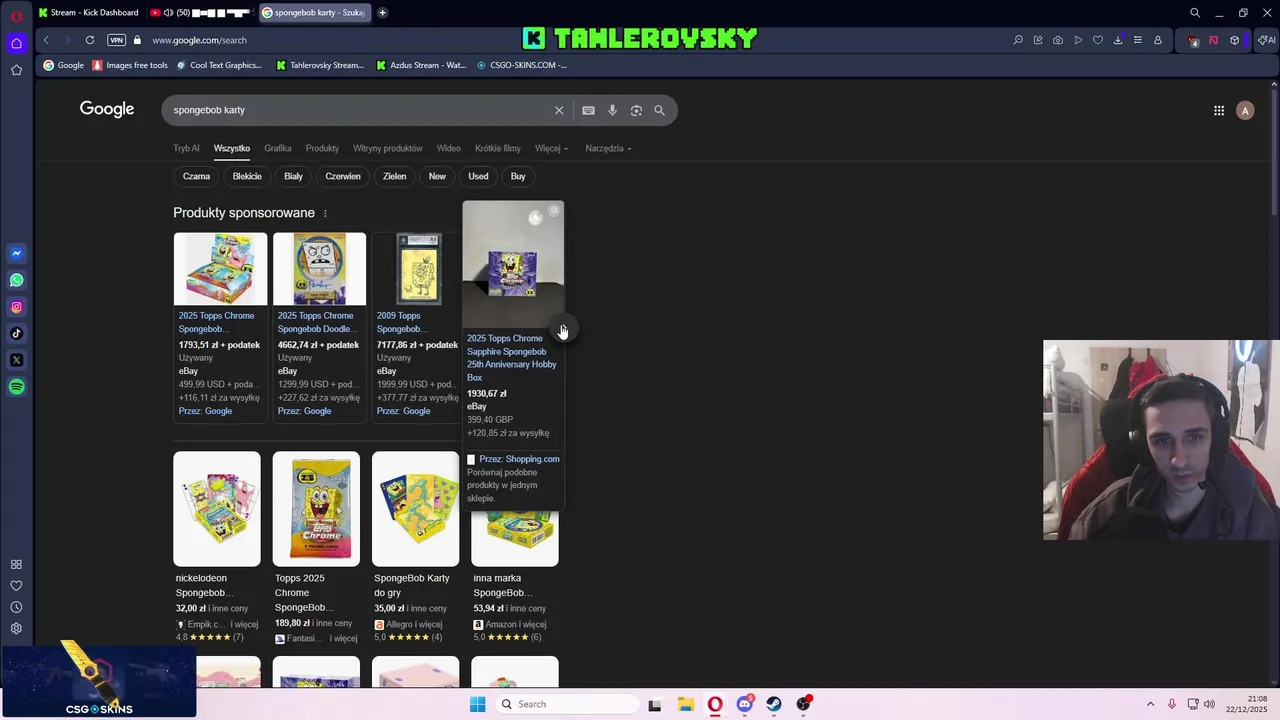Open Steam from the taskbar
This screenshot has width=1280, height=720.
(774, 704)
